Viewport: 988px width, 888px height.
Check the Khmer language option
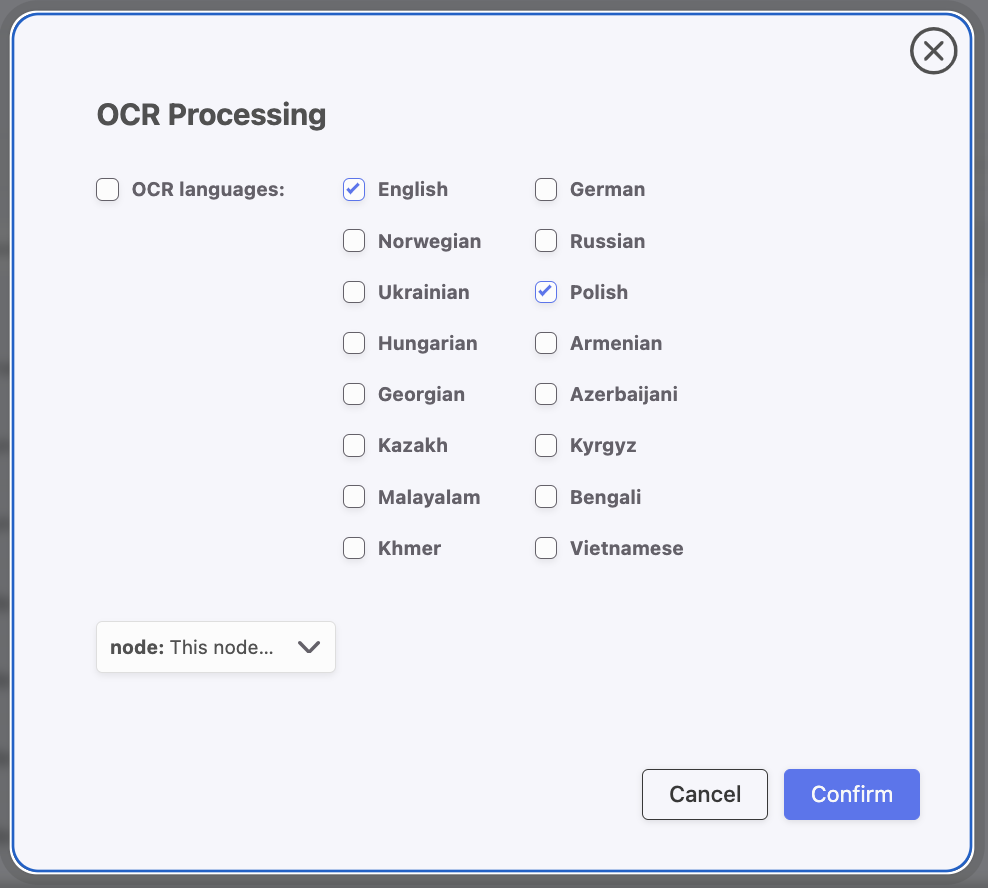354,548
